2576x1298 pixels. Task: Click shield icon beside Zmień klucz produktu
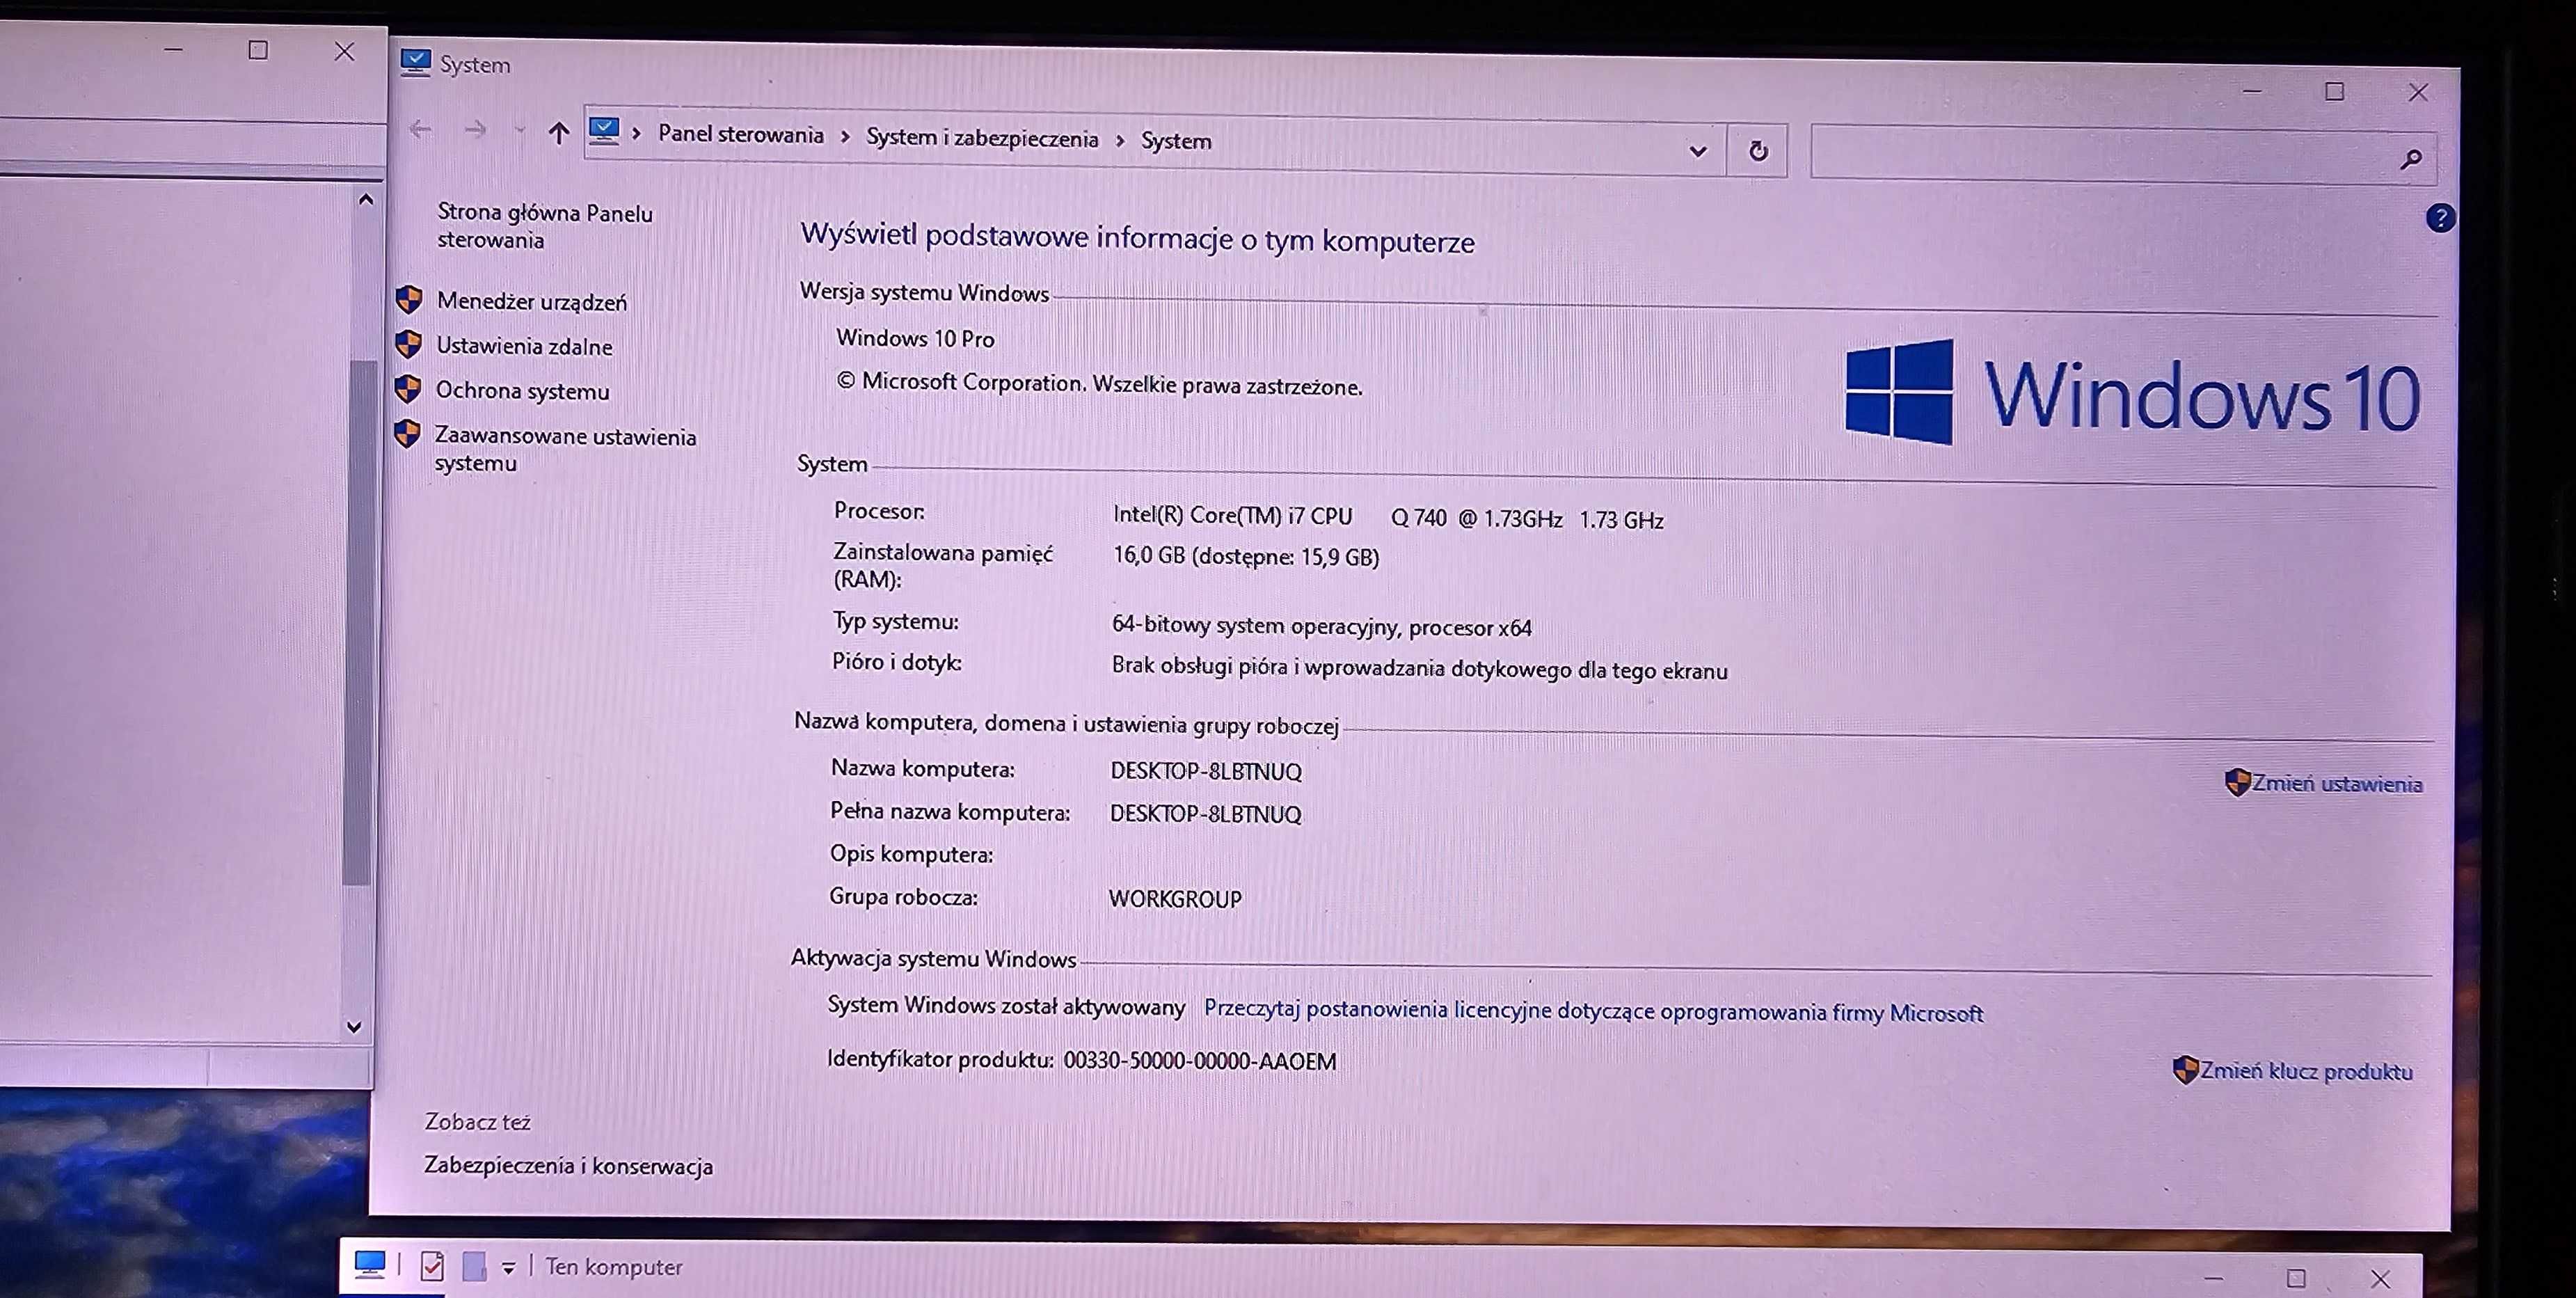(x=2185, y=1070)
